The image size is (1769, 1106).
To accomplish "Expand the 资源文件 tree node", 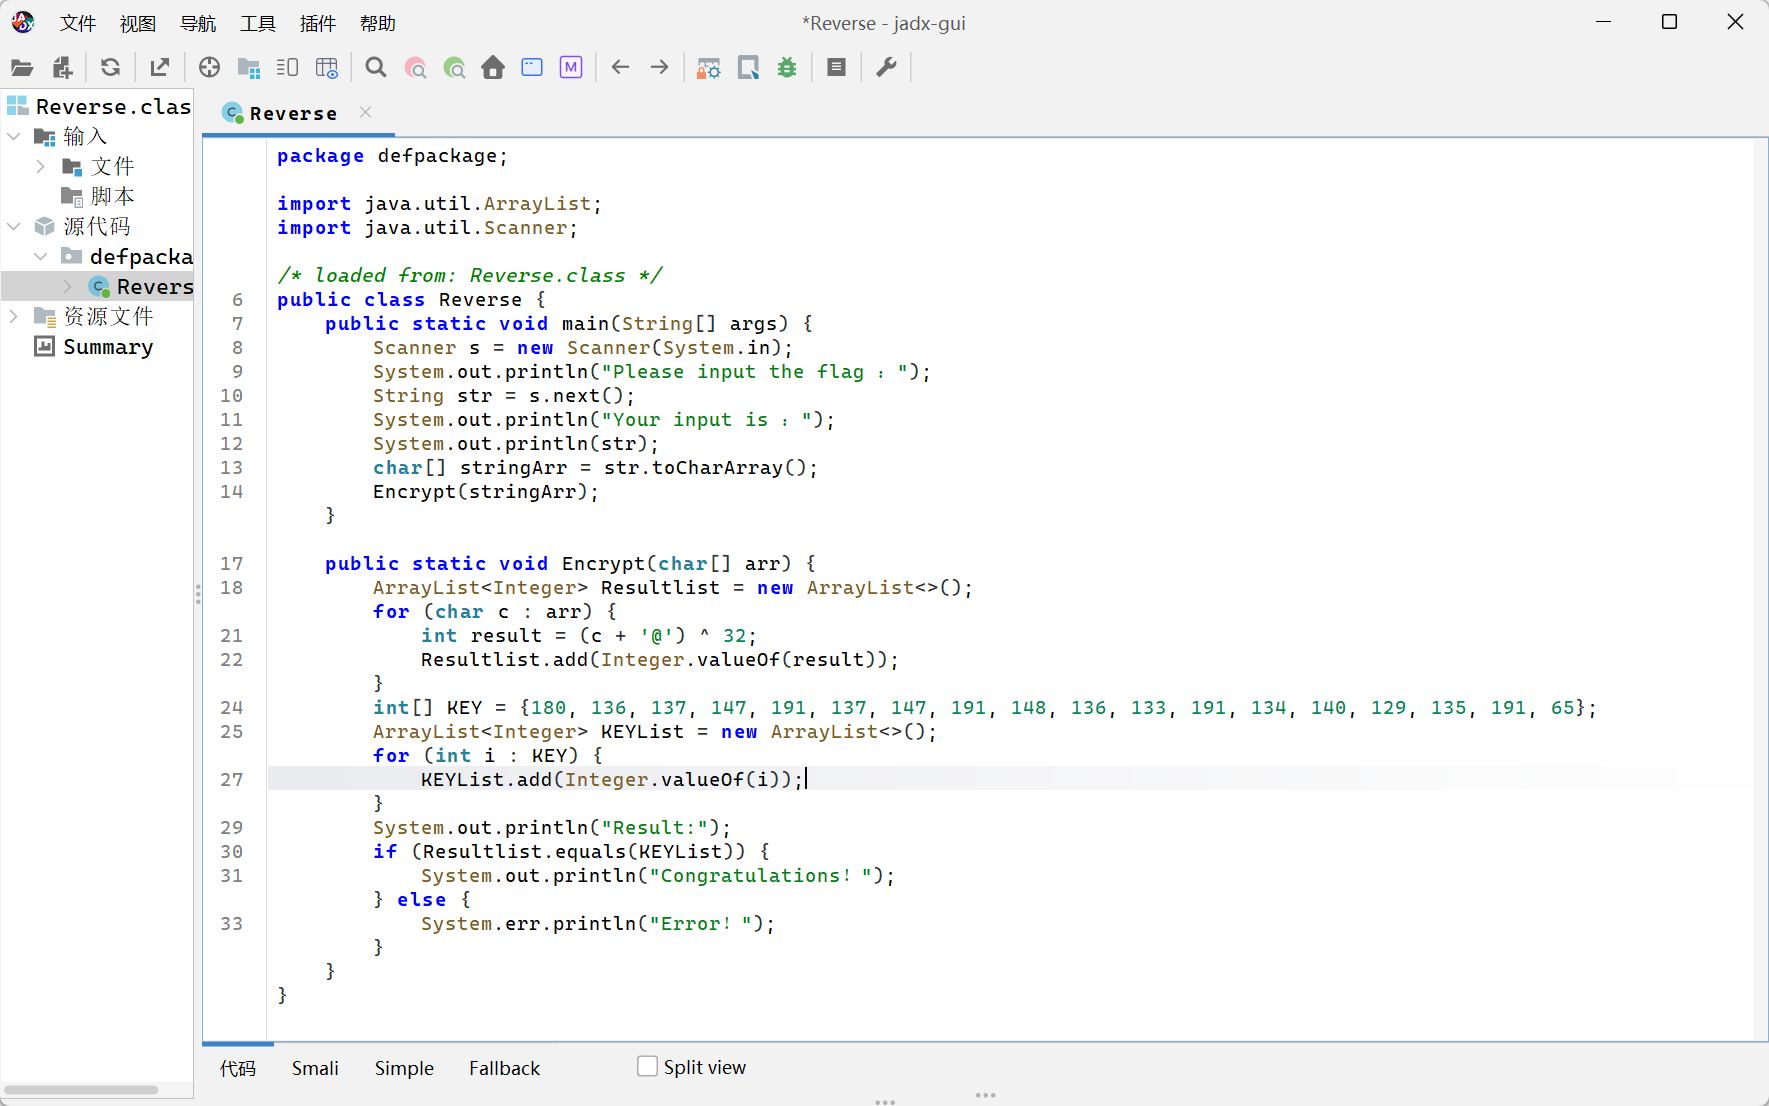I will pyautogui.click(x=14, y=316).
